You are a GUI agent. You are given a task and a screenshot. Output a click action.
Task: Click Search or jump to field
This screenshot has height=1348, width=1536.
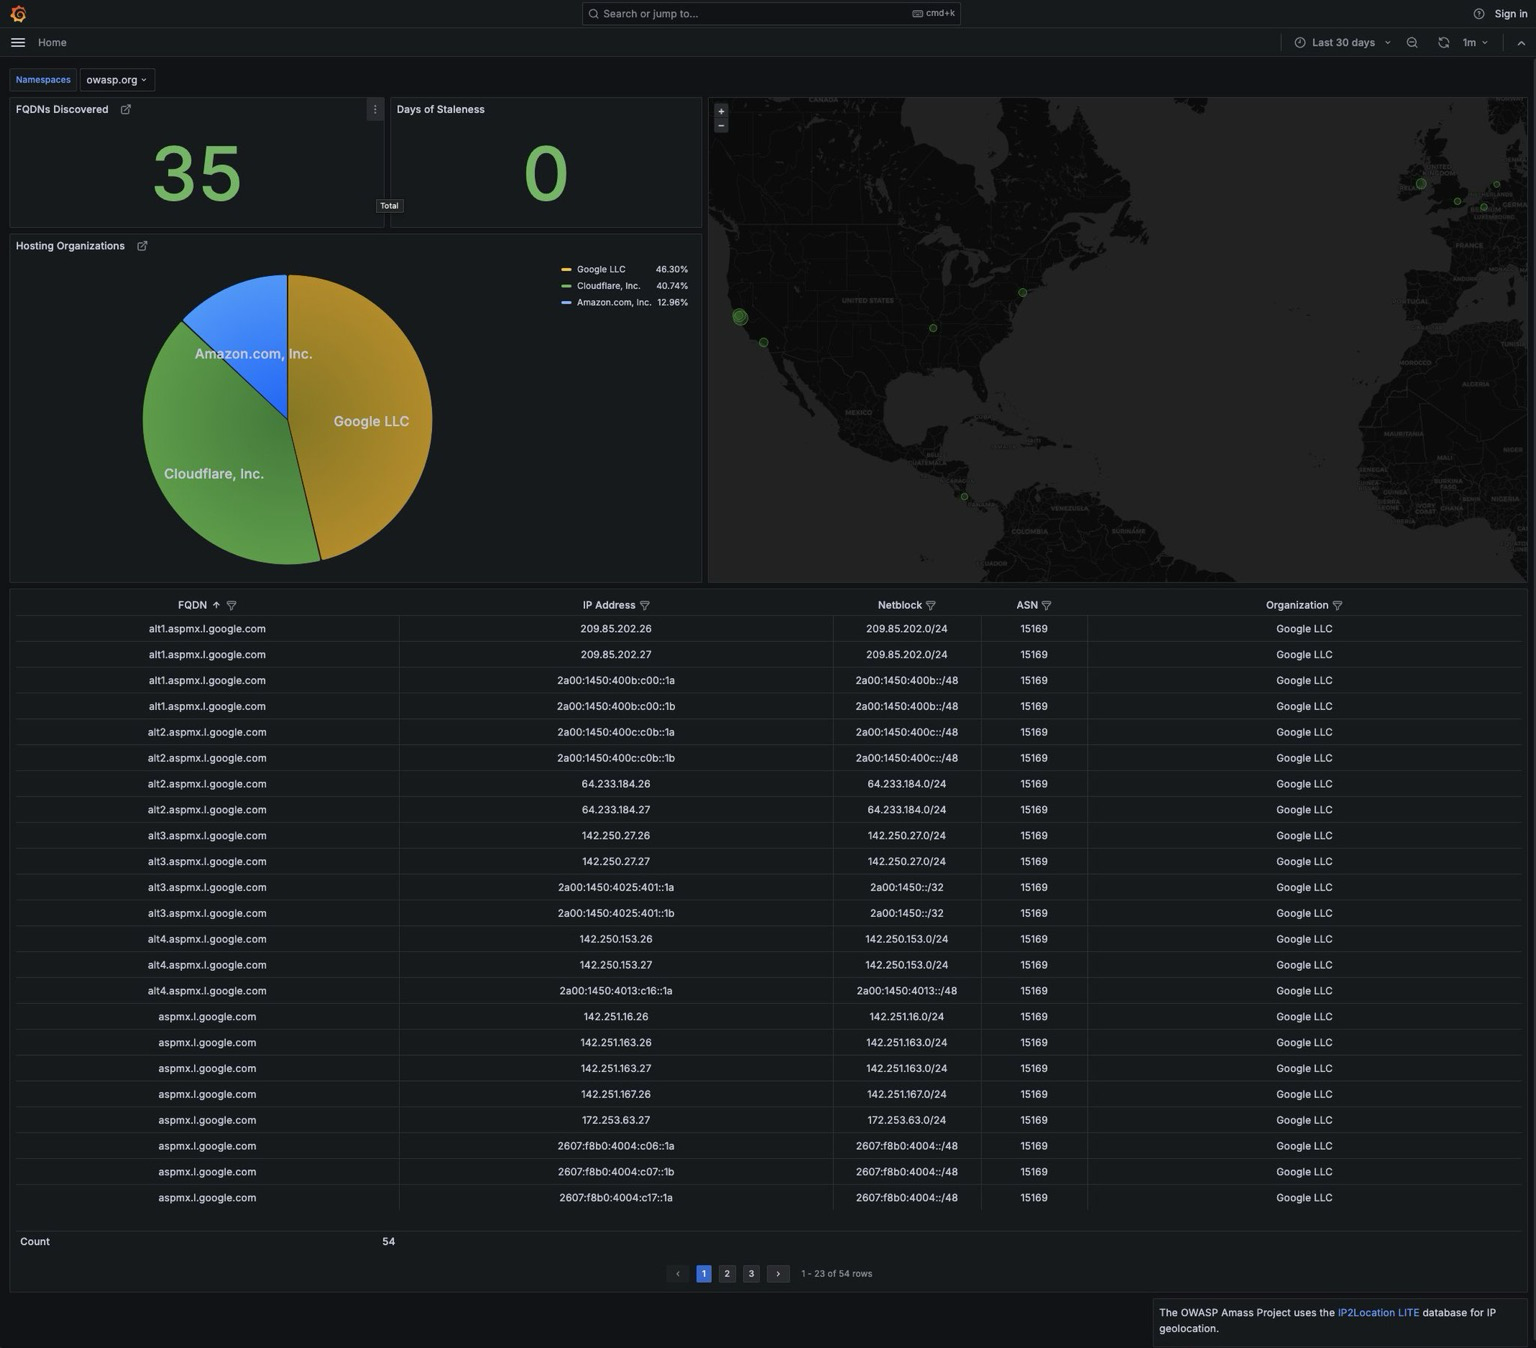click(771, 14)
